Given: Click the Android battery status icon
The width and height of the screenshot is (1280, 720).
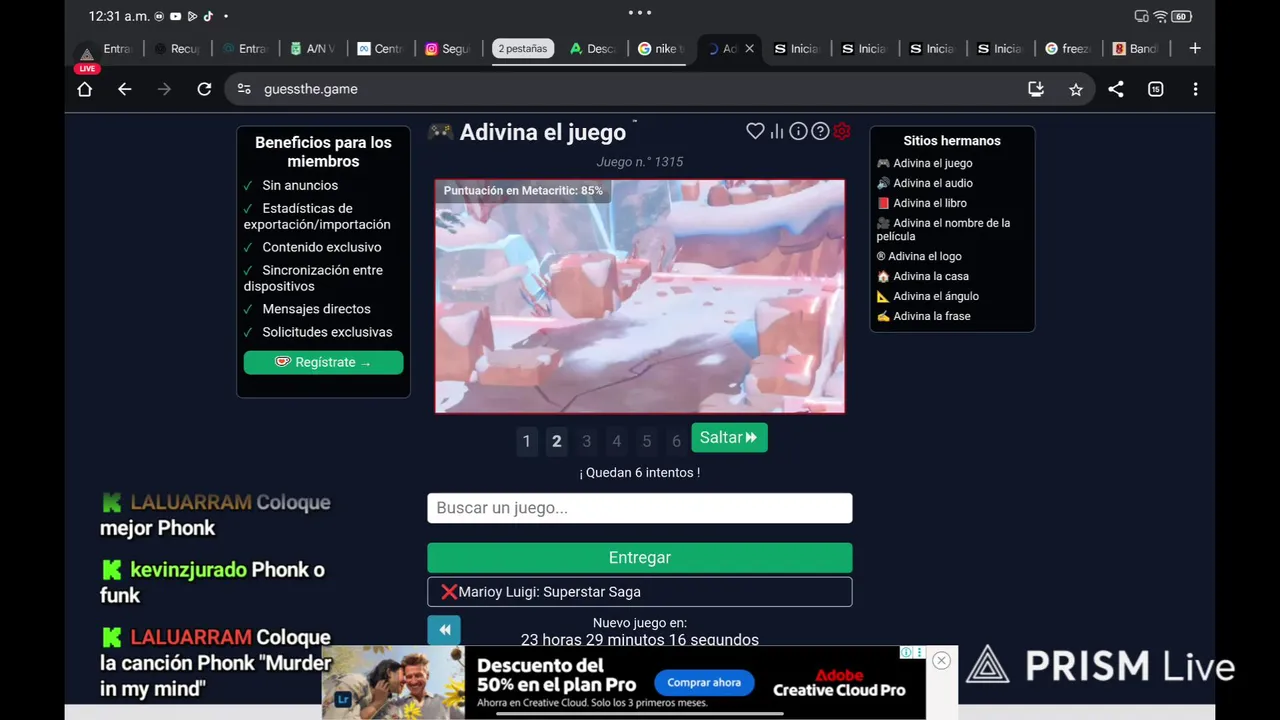Looking at the screenshot, I should 1181,16.
